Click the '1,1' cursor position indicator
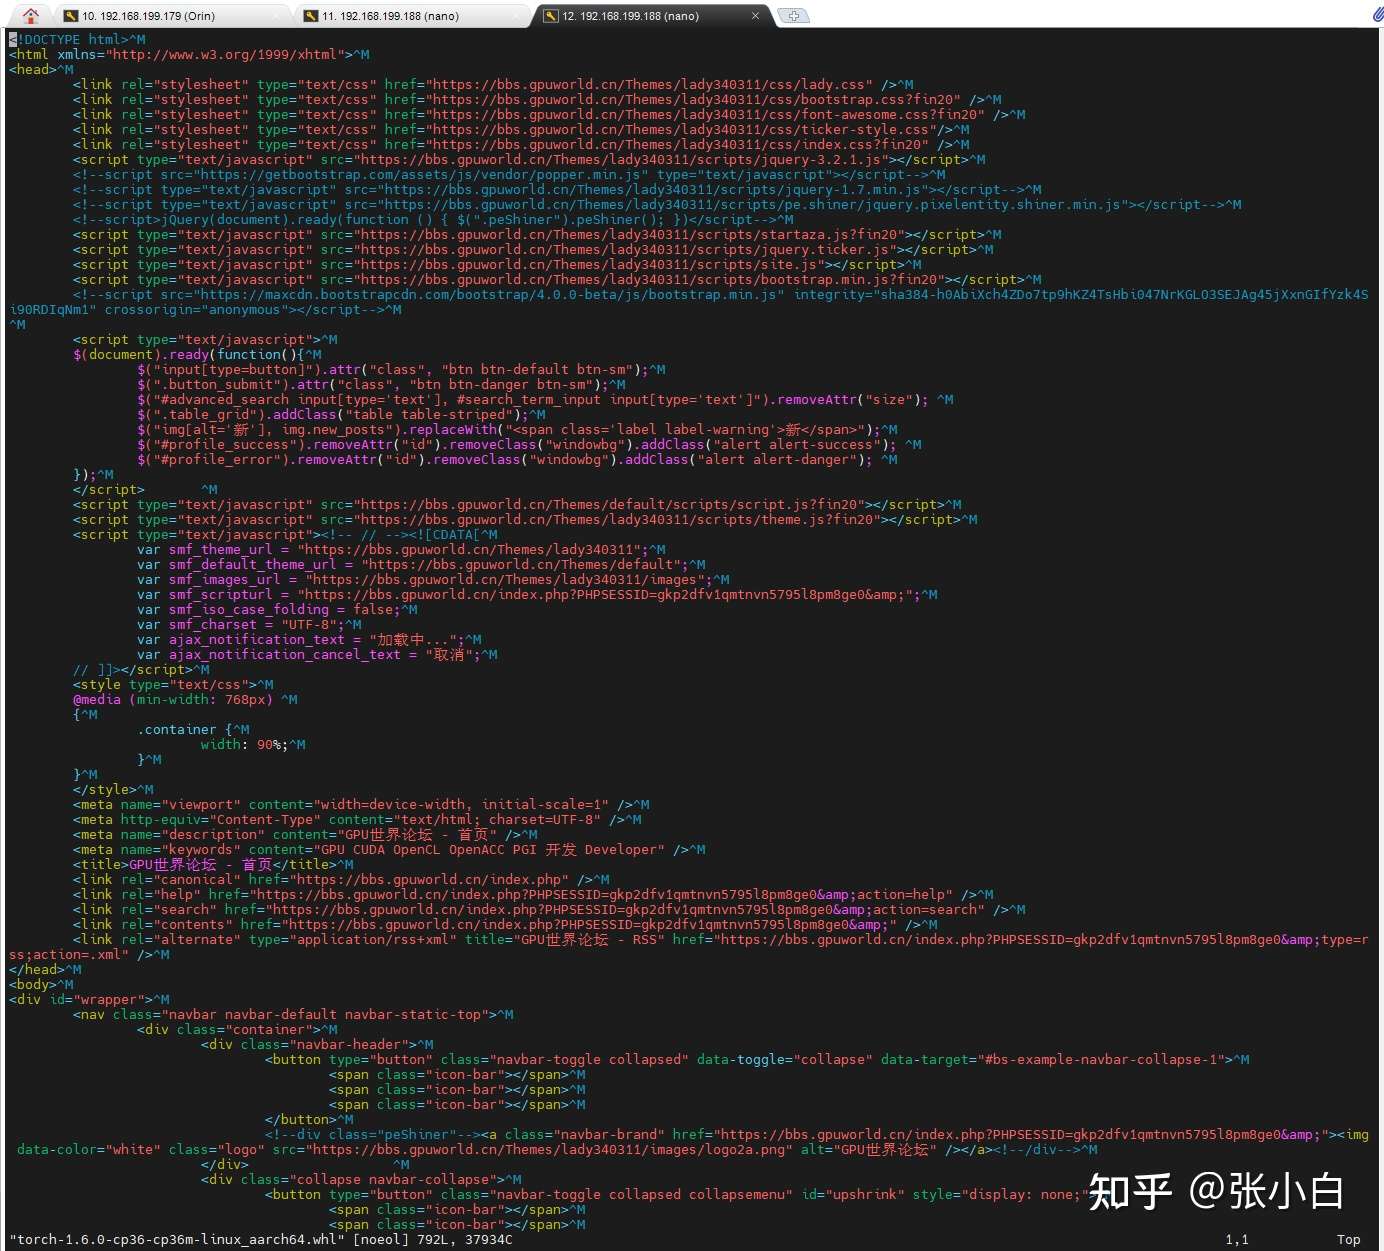The image size is (1384, 1251). [x=1237, y=1239]
